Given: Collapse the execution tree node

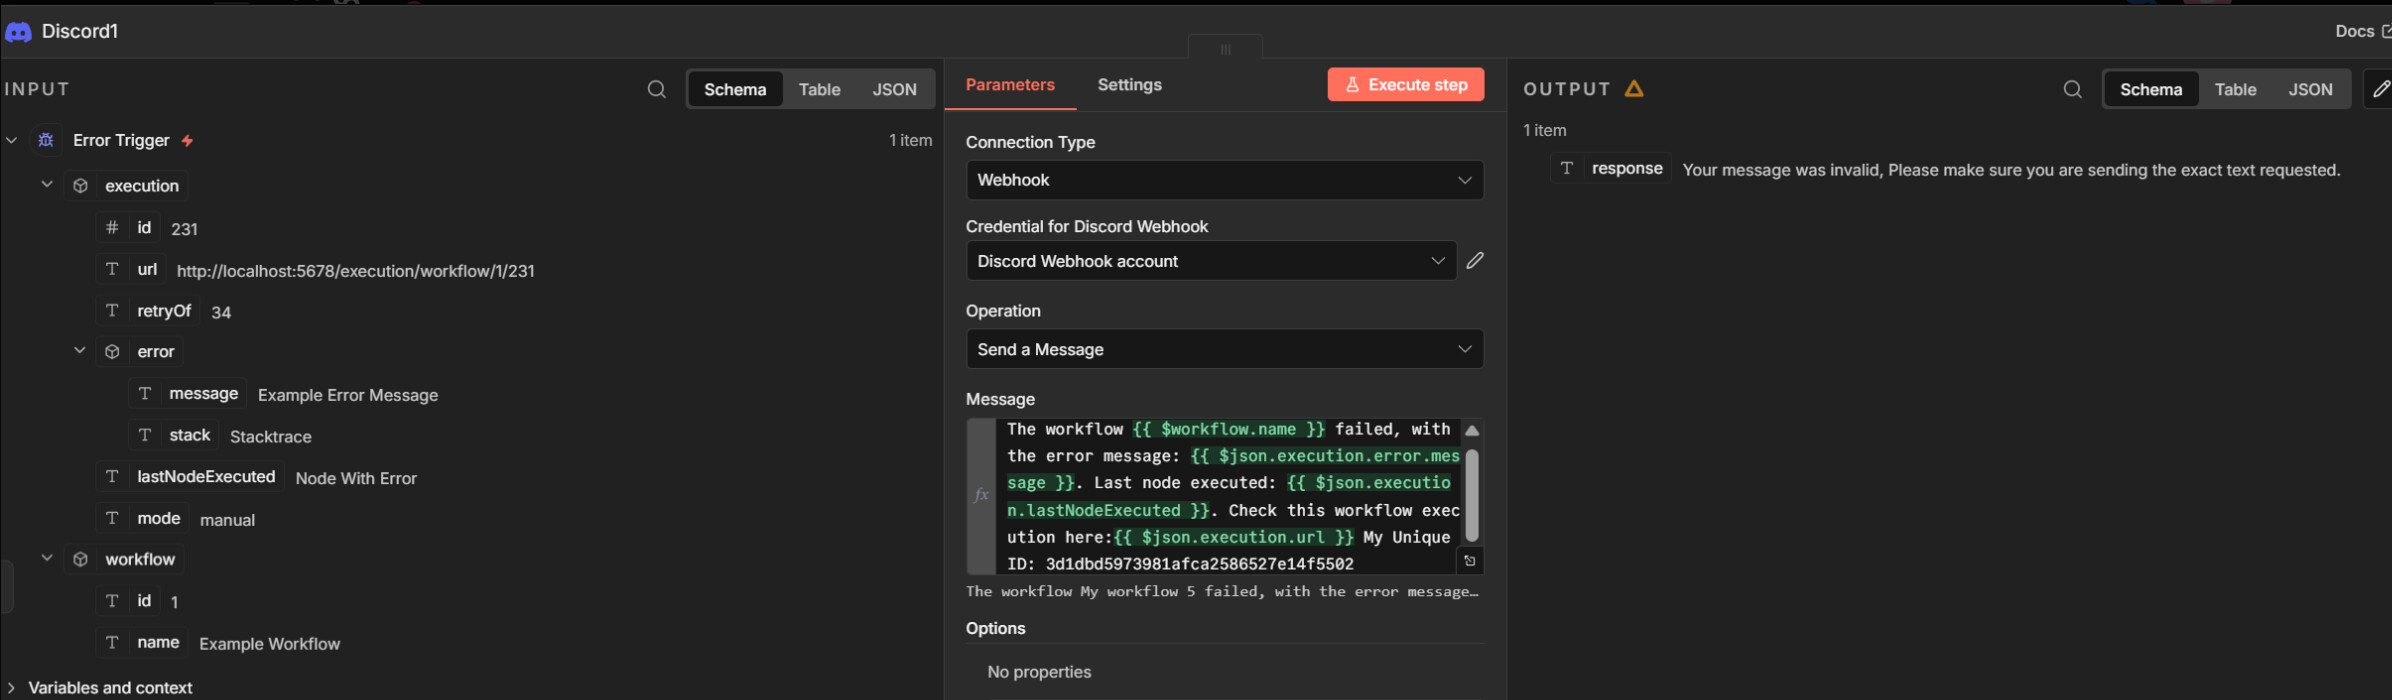Looking at the screenshot, I should (x=47, y=185).
